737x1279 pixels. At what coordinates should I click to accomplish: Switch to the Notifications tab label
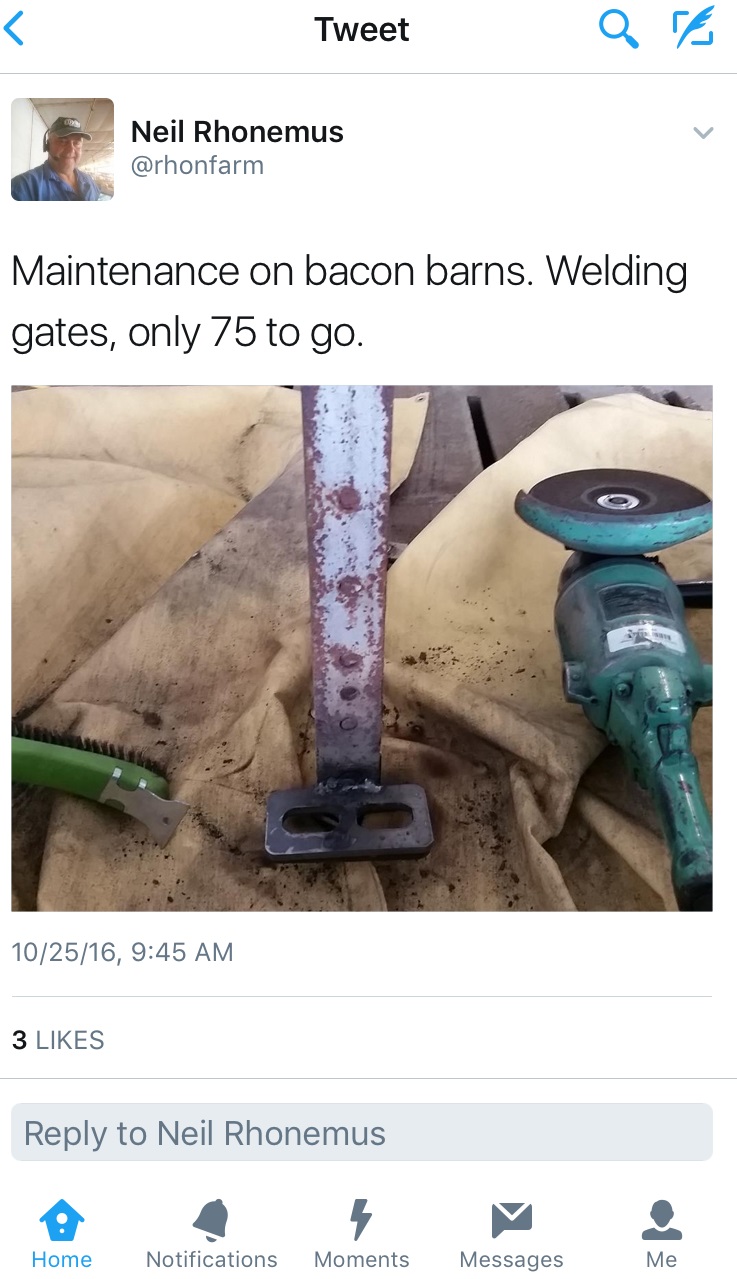[211, 1259]
